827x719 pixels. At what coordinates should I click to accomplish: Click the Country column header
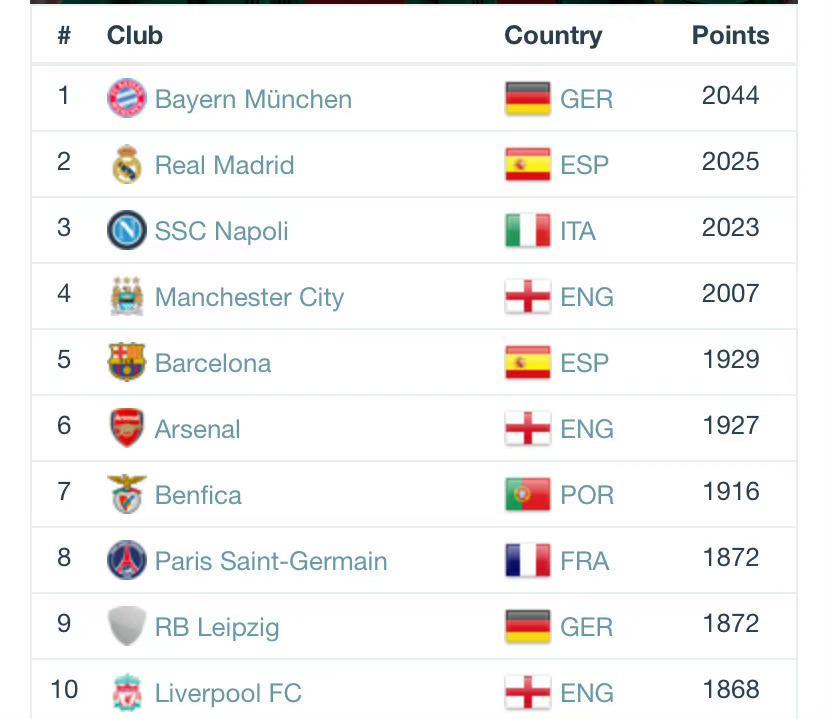point(553,35)
